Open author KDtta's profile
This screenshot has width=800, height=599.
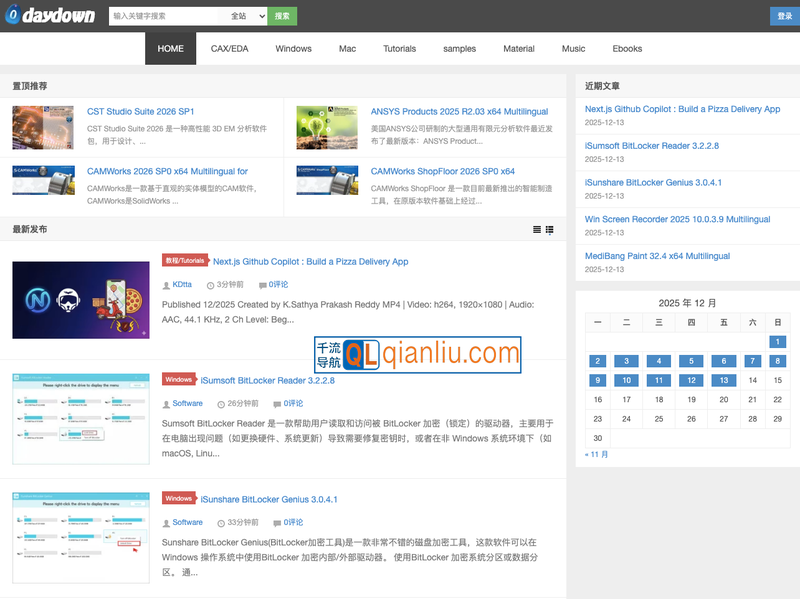182,285
